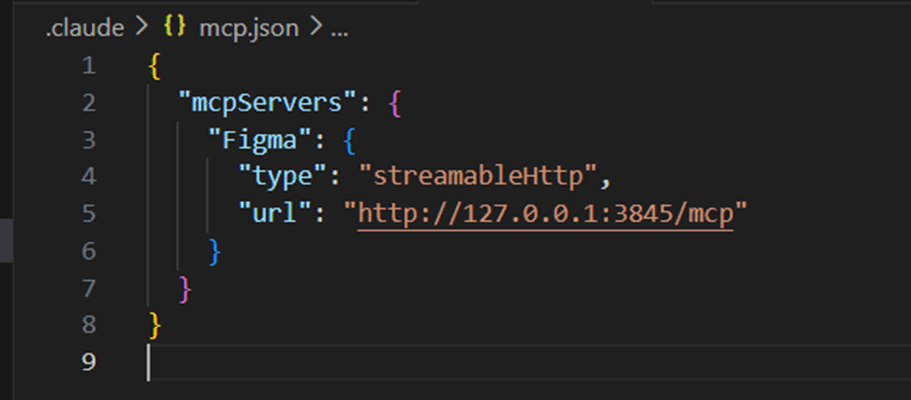Screen dimensions: 911x400
Task: Click the blue closing brace on line 6
Action: [x=214, y=250]
